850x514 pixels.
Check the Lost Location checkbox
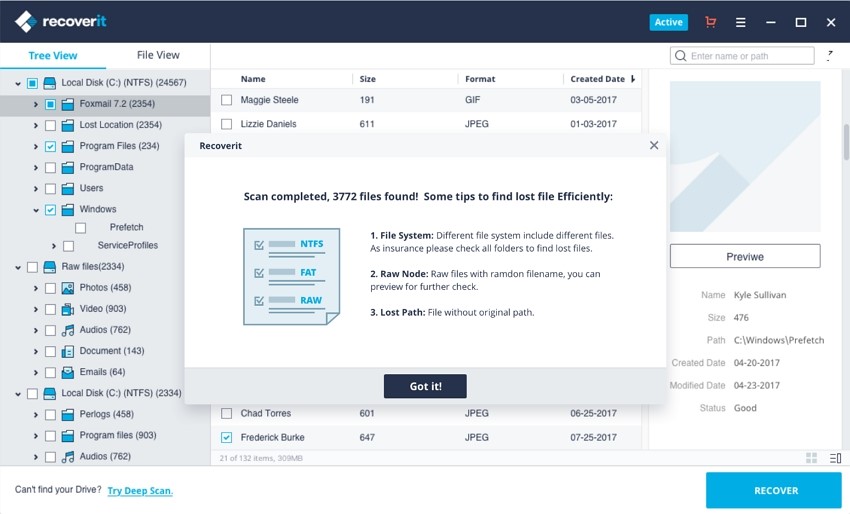pos(50,126)
